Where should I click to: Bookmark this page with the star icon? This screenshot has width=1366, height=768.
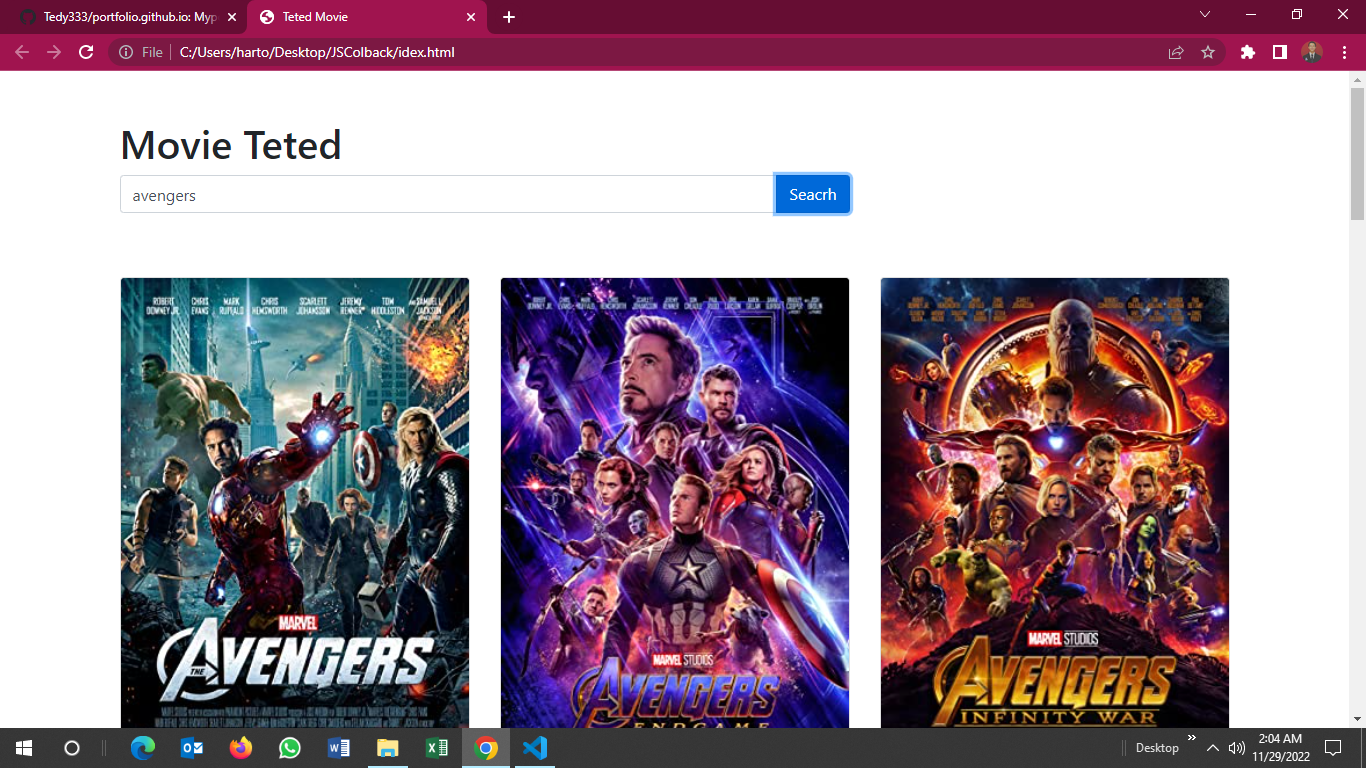click(x=1208, y=52)
